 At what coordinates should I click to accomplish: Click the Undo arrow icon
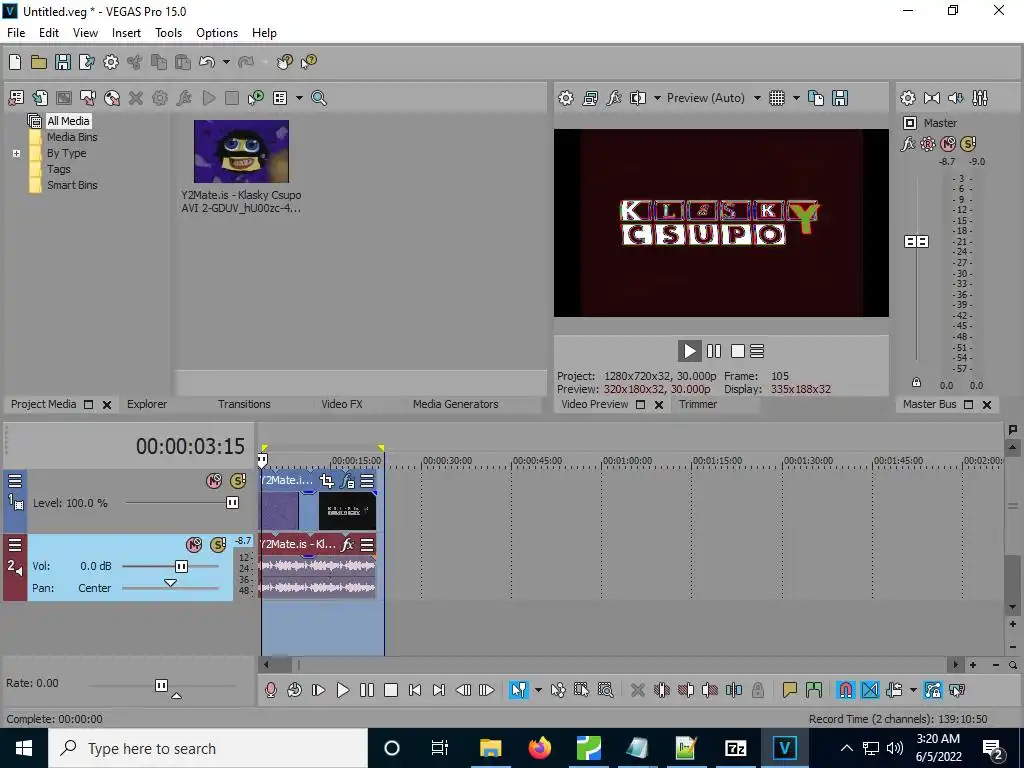[207, 62]
